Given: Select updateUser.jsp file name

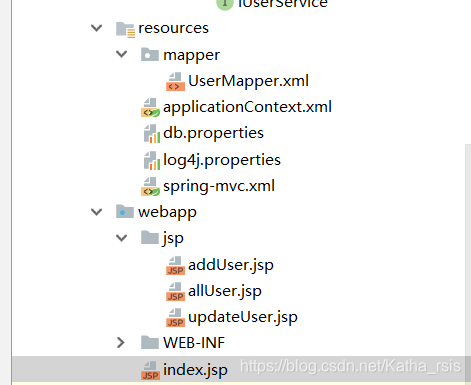Looking at the screenshot, I should coord(243,318).
